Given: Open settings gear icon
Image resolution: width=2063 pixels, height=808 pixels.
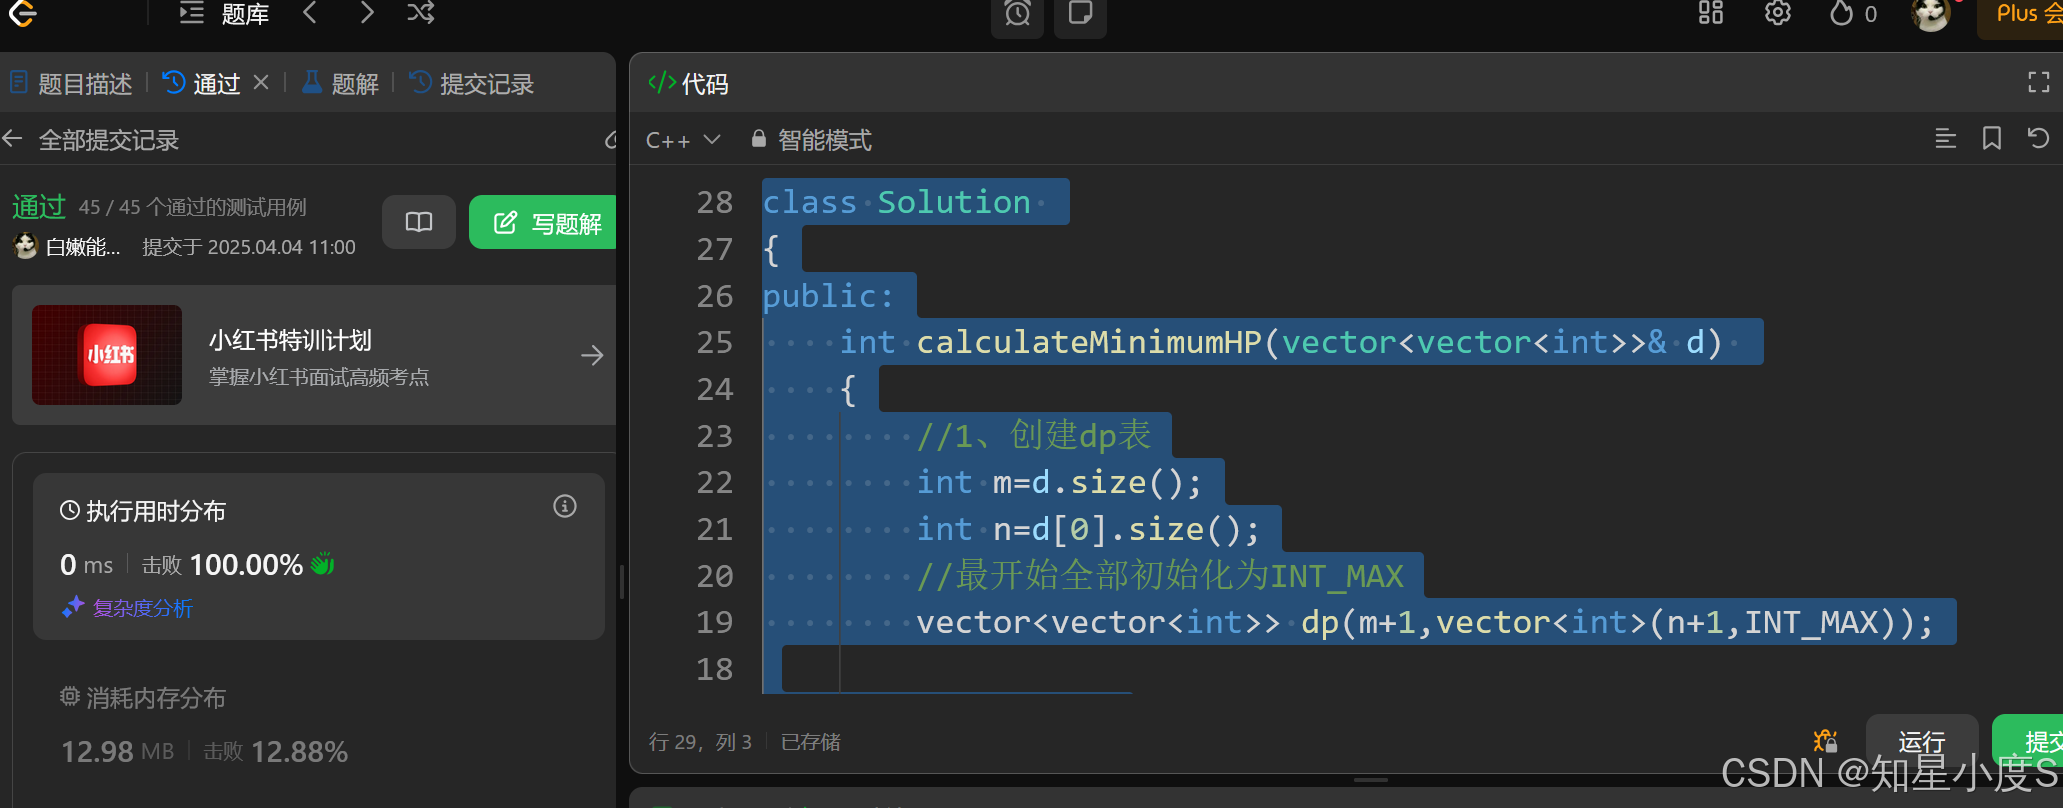Looking at the screenshot, I should 1777,13.
